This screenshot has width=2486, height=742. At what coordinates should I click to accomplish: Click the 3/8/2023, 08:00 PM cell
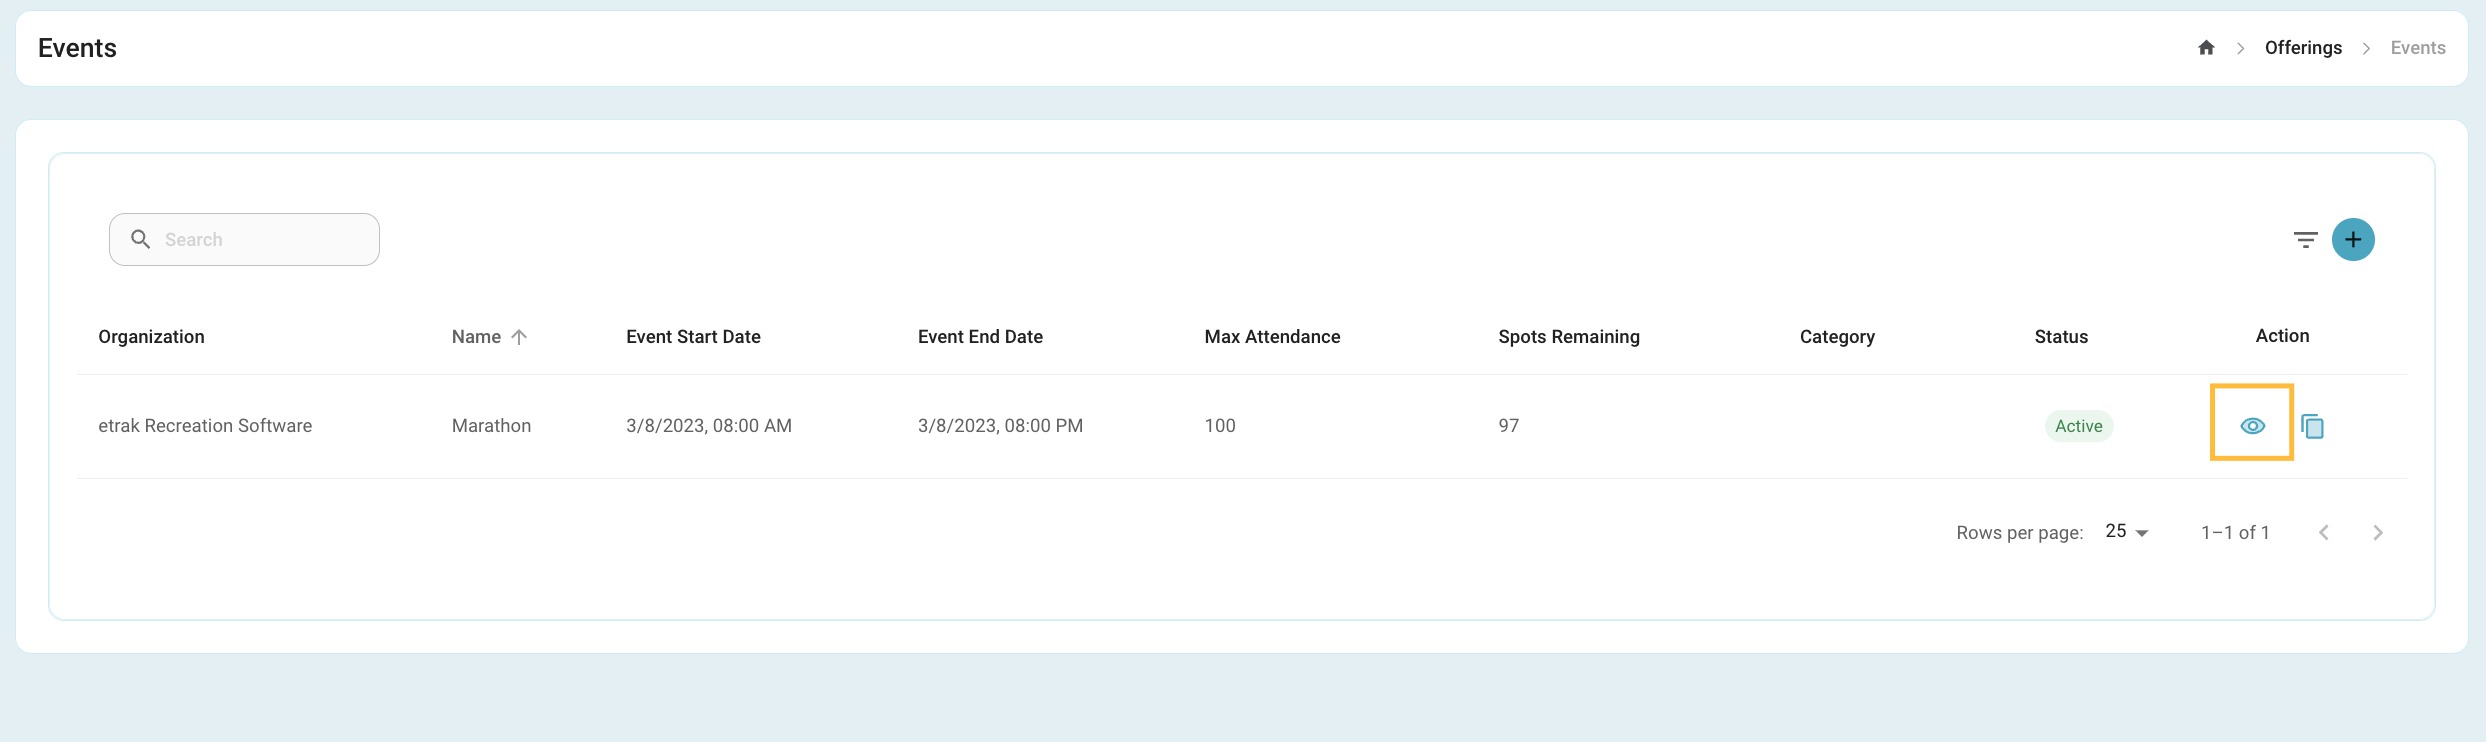(1000, 426)
